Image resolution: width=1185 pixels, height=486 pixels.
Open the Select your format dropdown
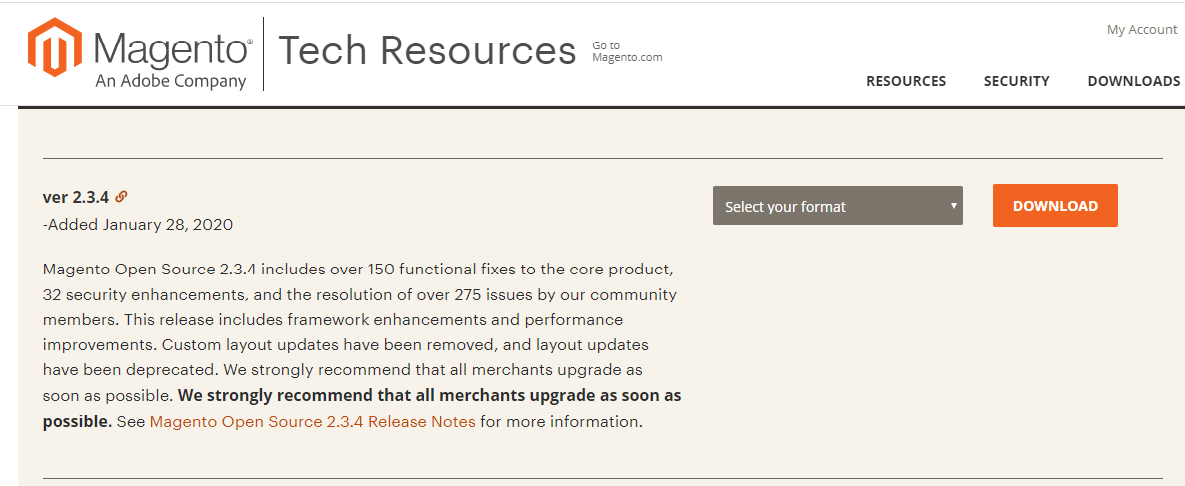[837, 206]
